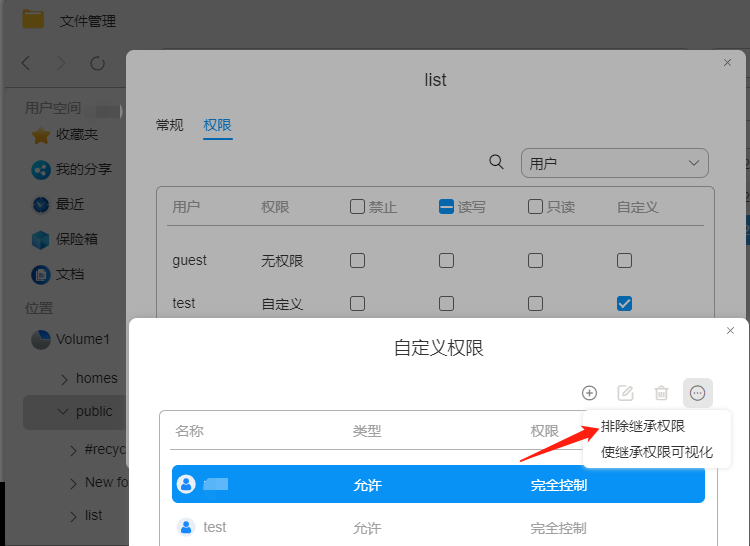Switch to the 权限 tab
The image size is (750, 546).
[x=218, y=125]
